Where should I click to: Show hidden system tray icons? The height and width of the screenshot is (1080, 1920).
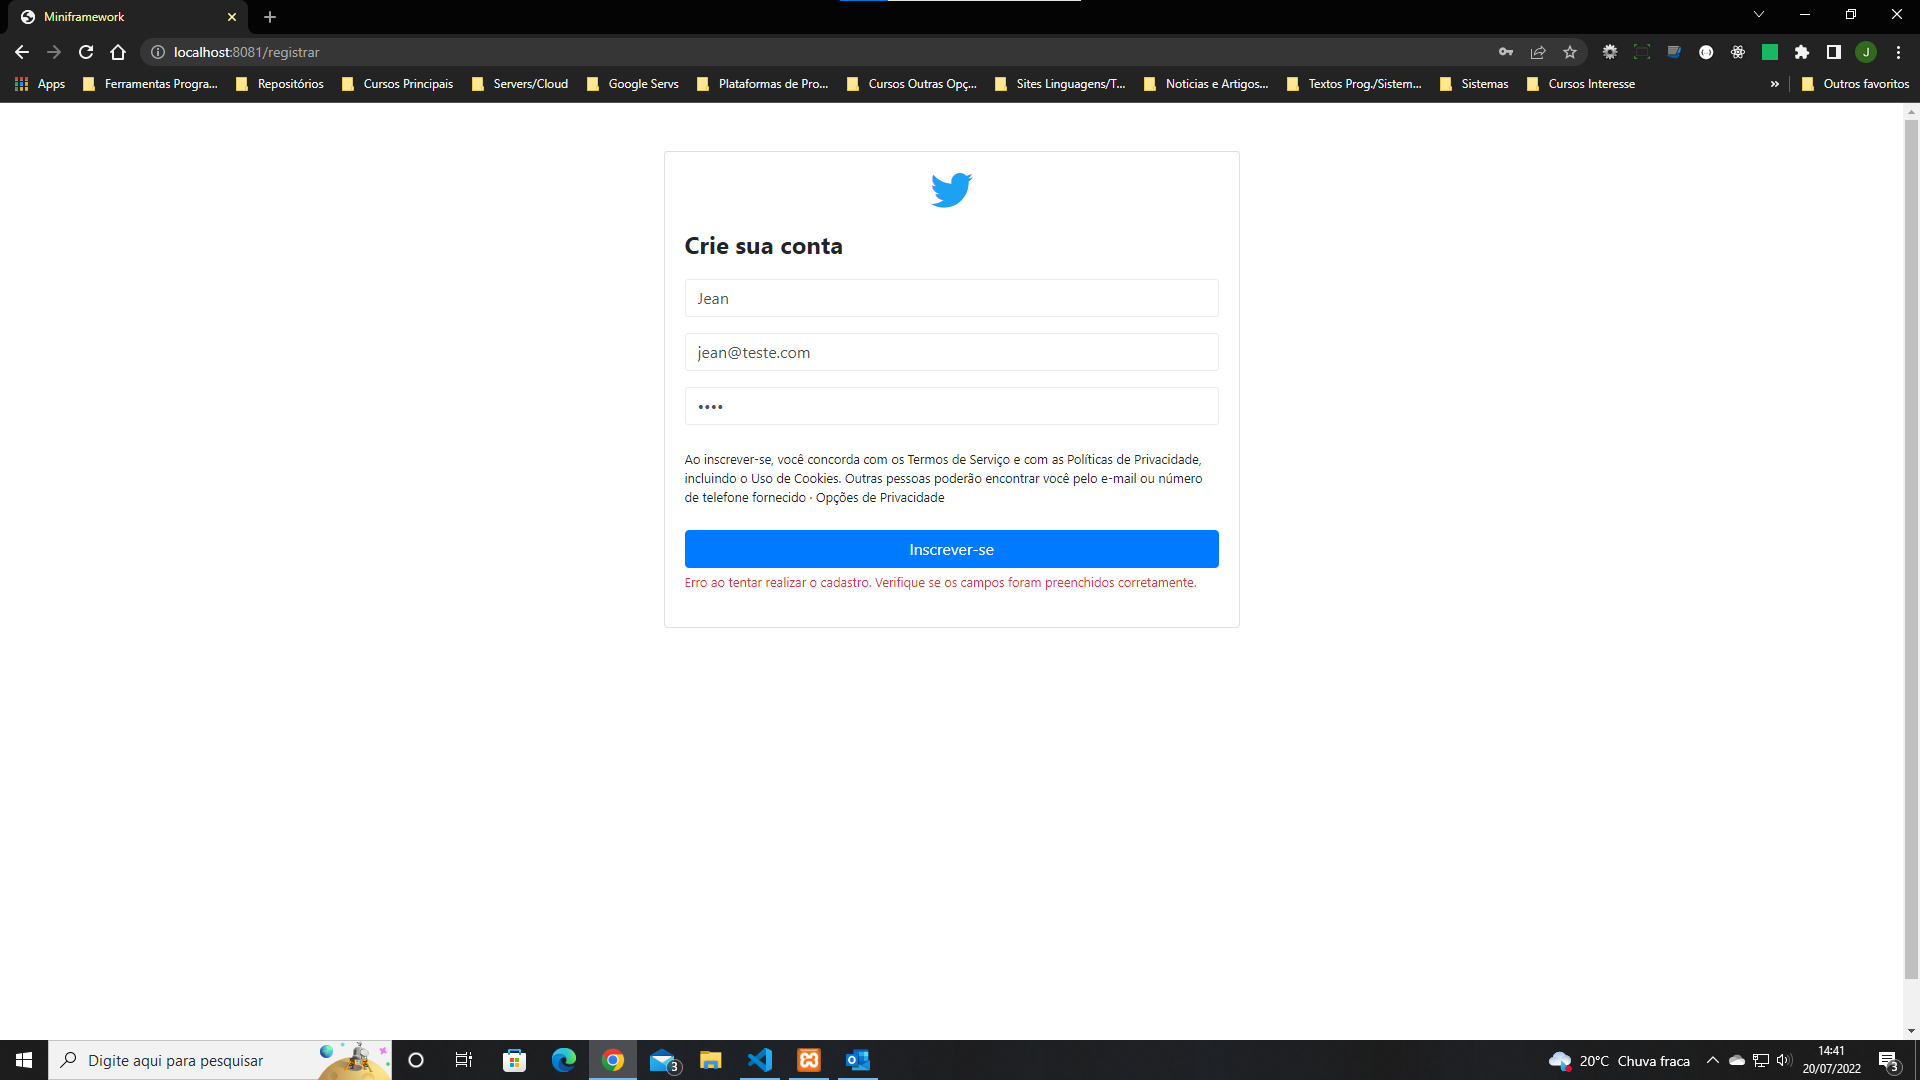[1713, 1060]
